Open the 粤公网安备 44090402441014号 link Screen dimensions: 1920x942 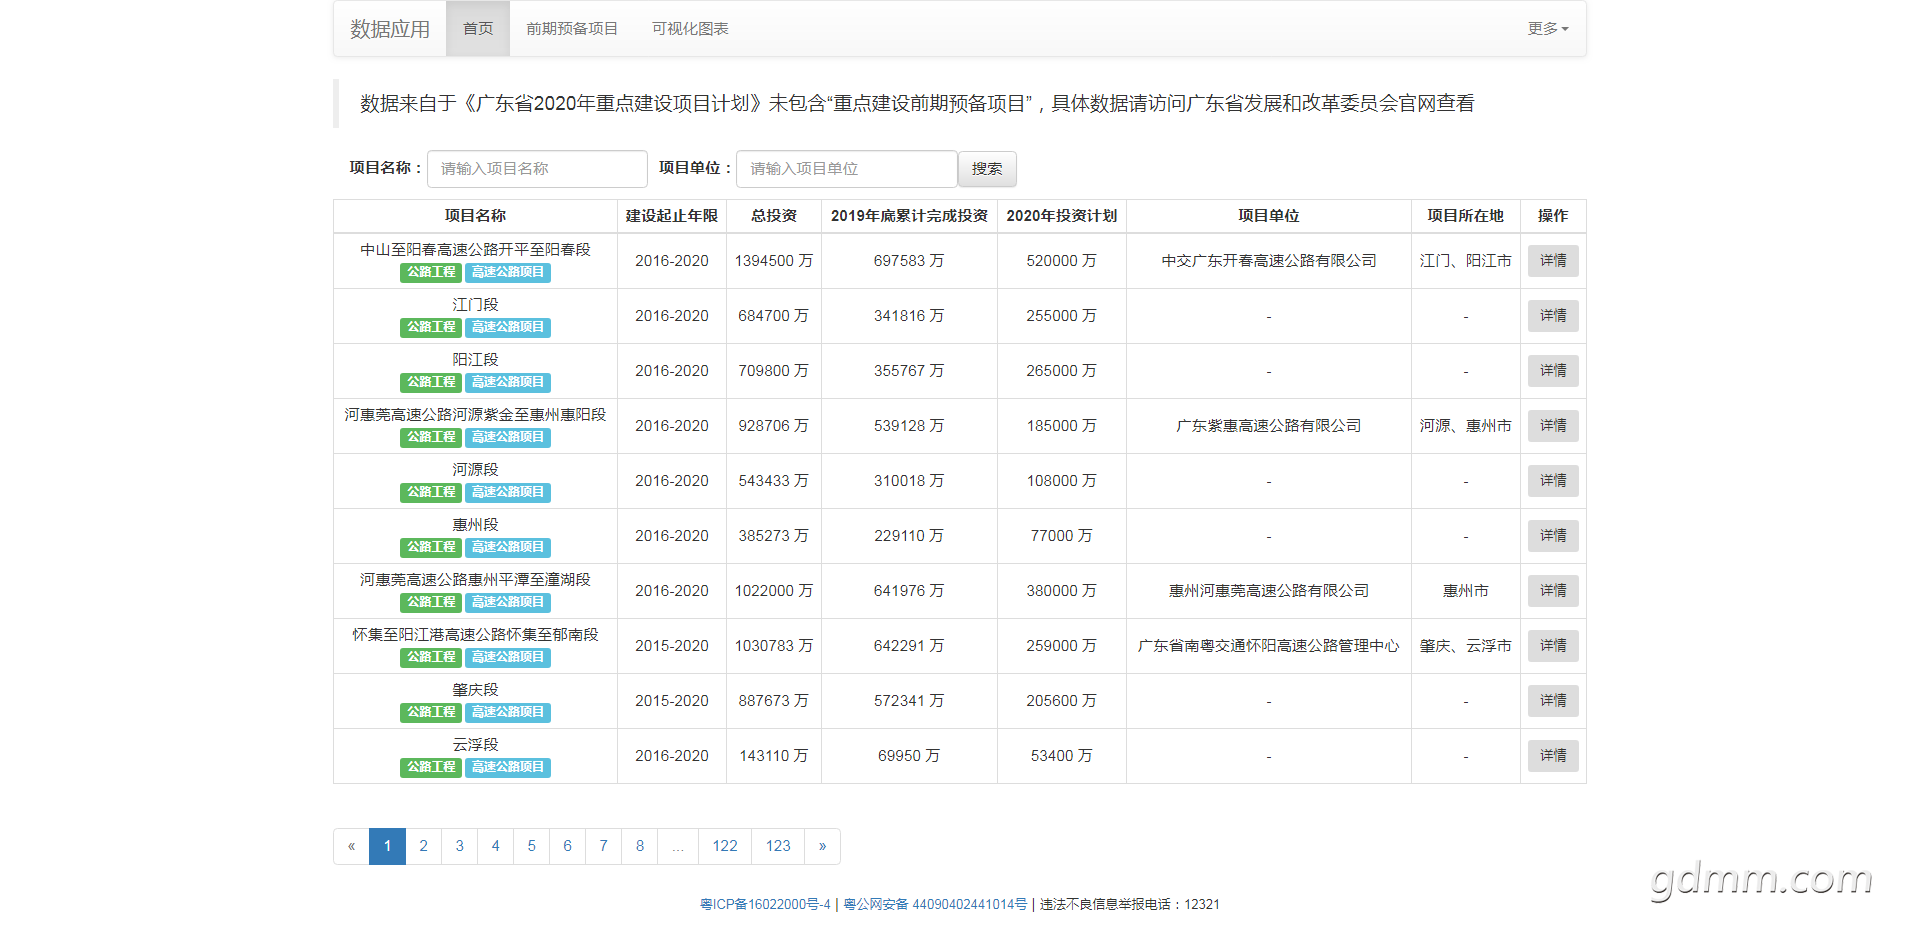(x=935, y=904)
